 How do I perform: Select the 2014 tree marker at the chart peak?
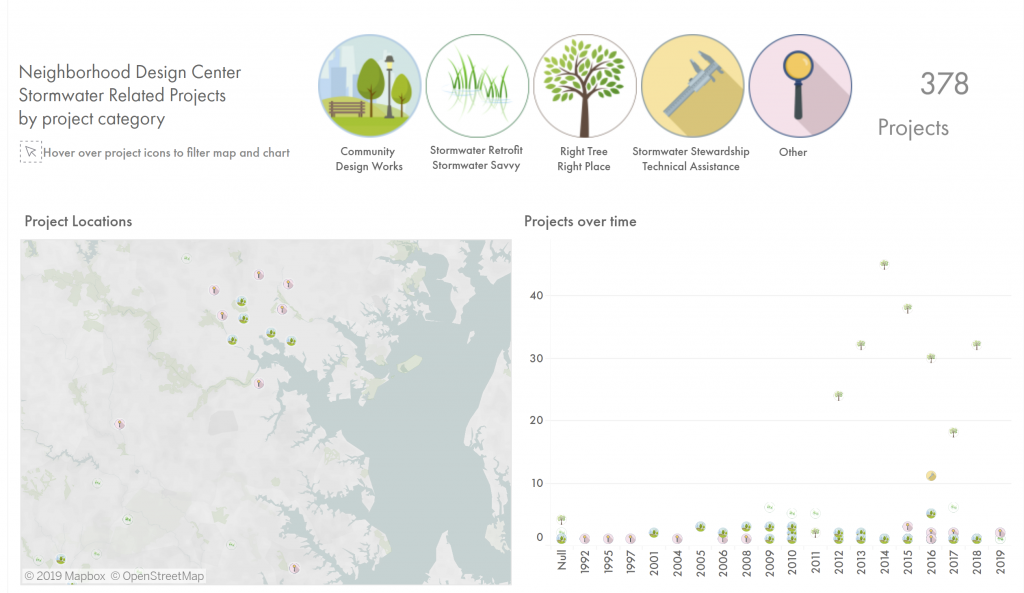884,265
